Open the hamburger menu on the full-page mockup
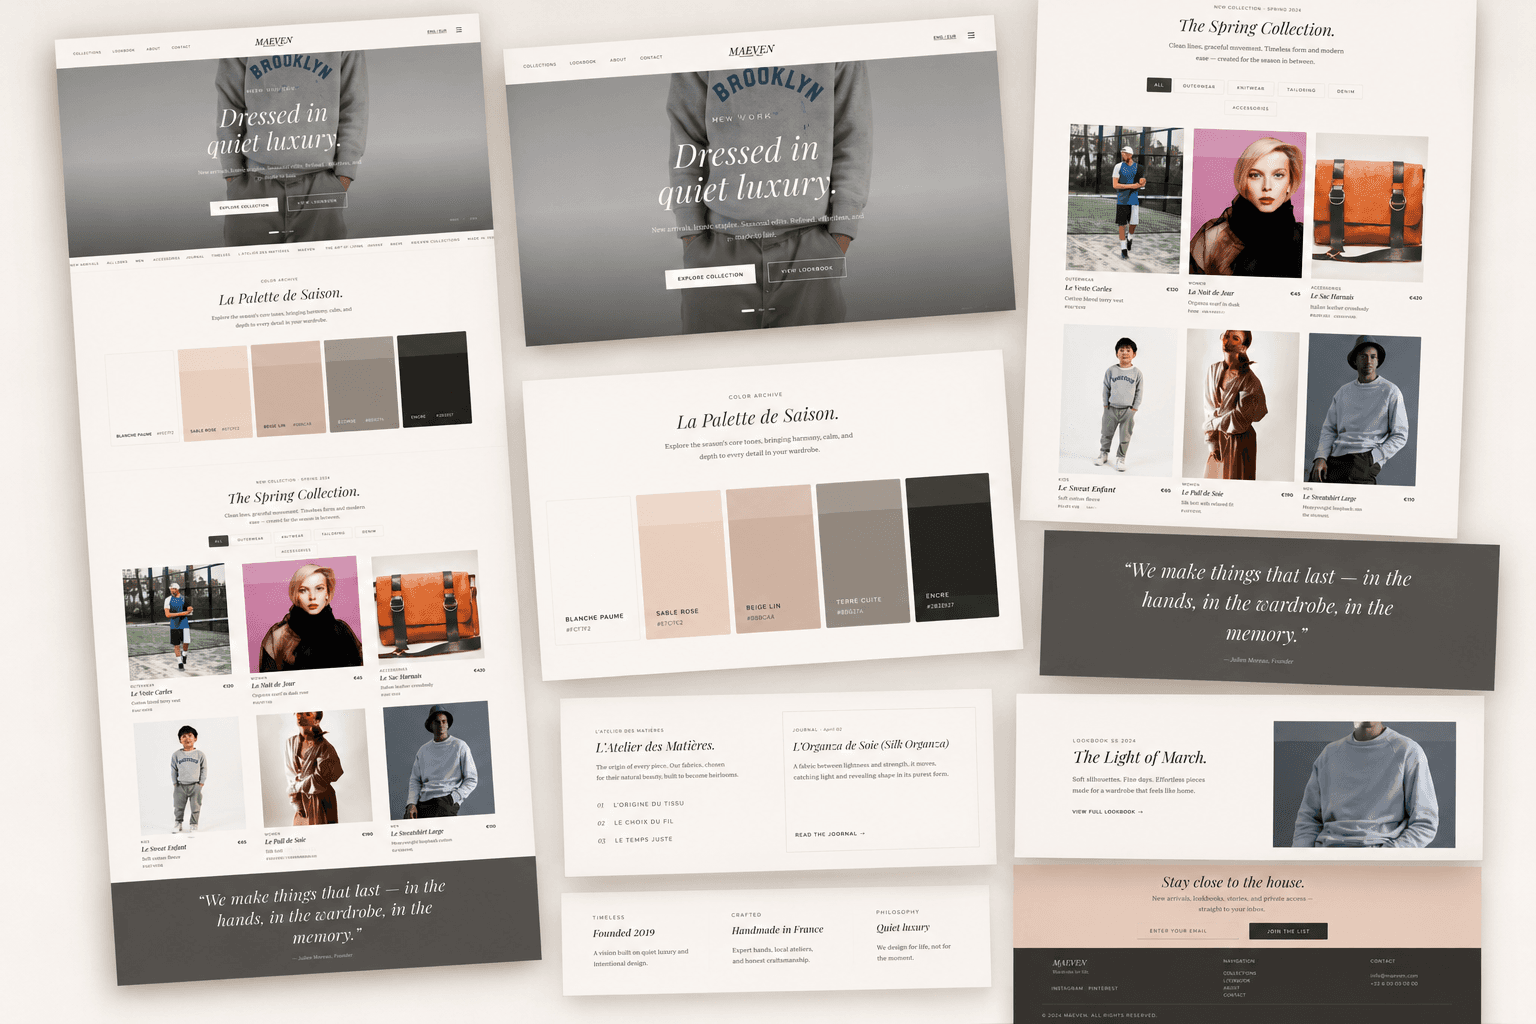Image resolution: width=1536 pixels, height=1024 pixels. (459, 30)
